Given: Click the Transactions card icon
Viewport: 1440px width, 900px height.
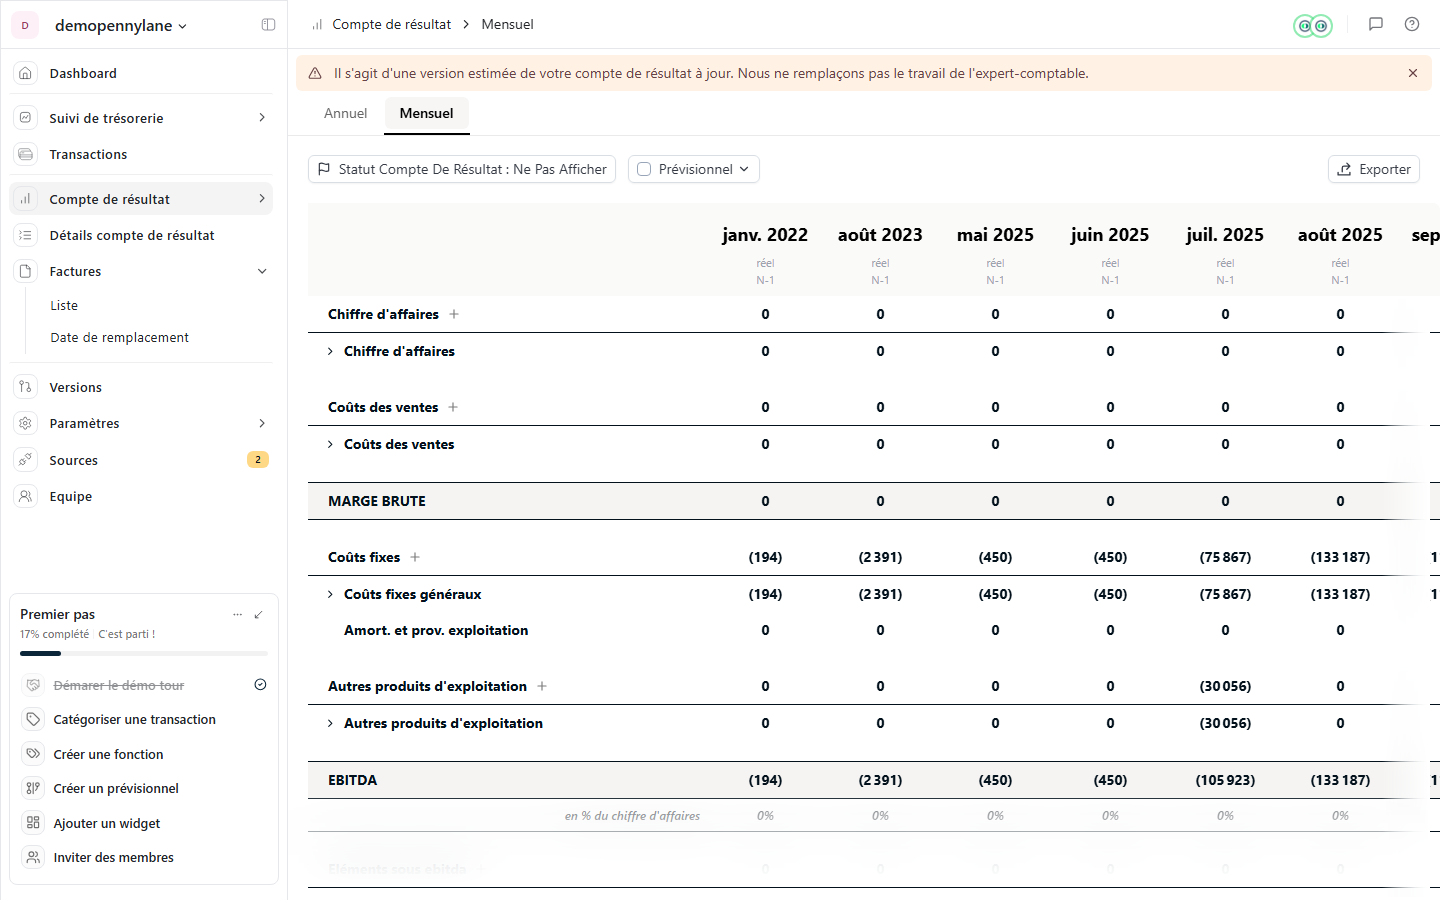Looking at the screenshot, I should (x=26, y=154).
